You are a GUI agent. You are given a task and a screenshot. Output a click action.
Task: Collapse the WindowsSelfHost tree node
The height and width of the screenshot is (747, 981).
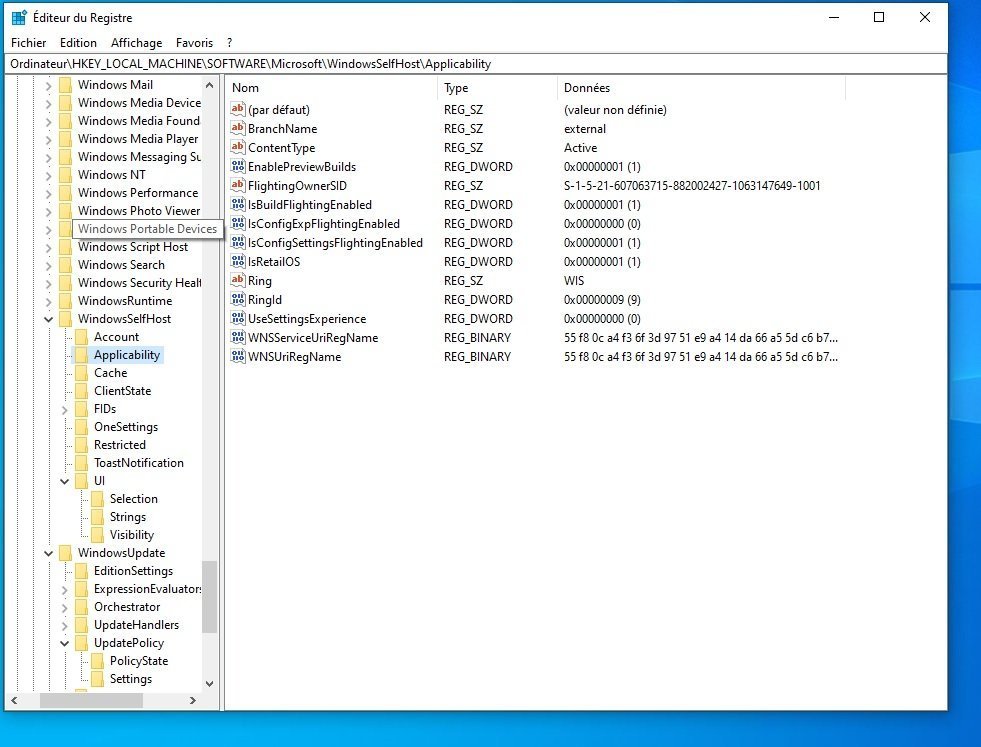pos(48,319)
